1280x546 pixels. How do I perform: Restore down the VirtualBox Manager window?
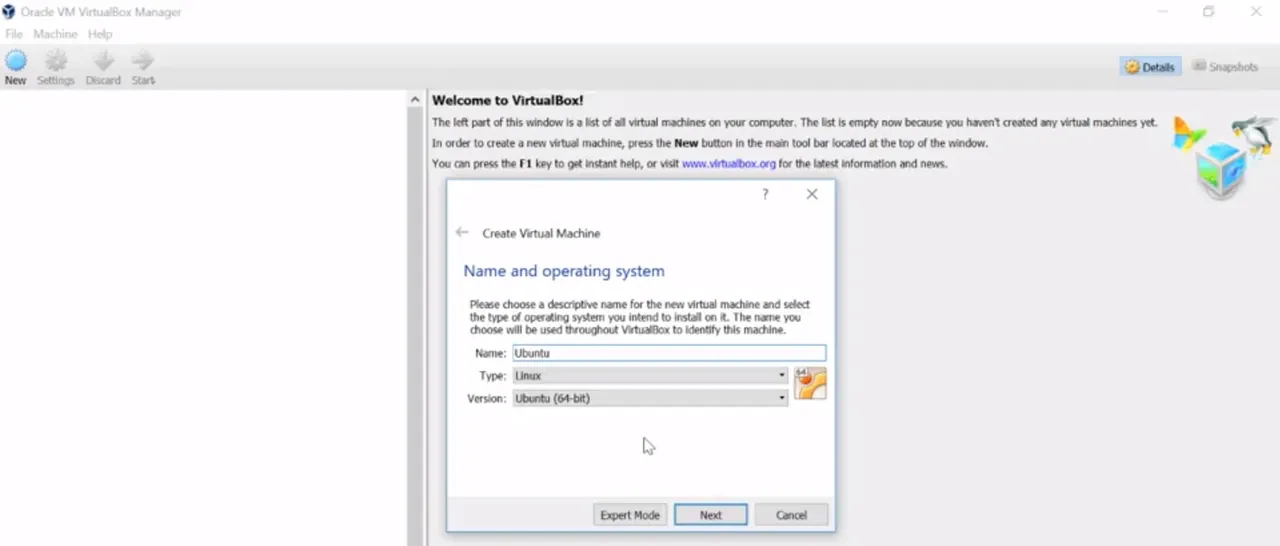click(1208, 12)
